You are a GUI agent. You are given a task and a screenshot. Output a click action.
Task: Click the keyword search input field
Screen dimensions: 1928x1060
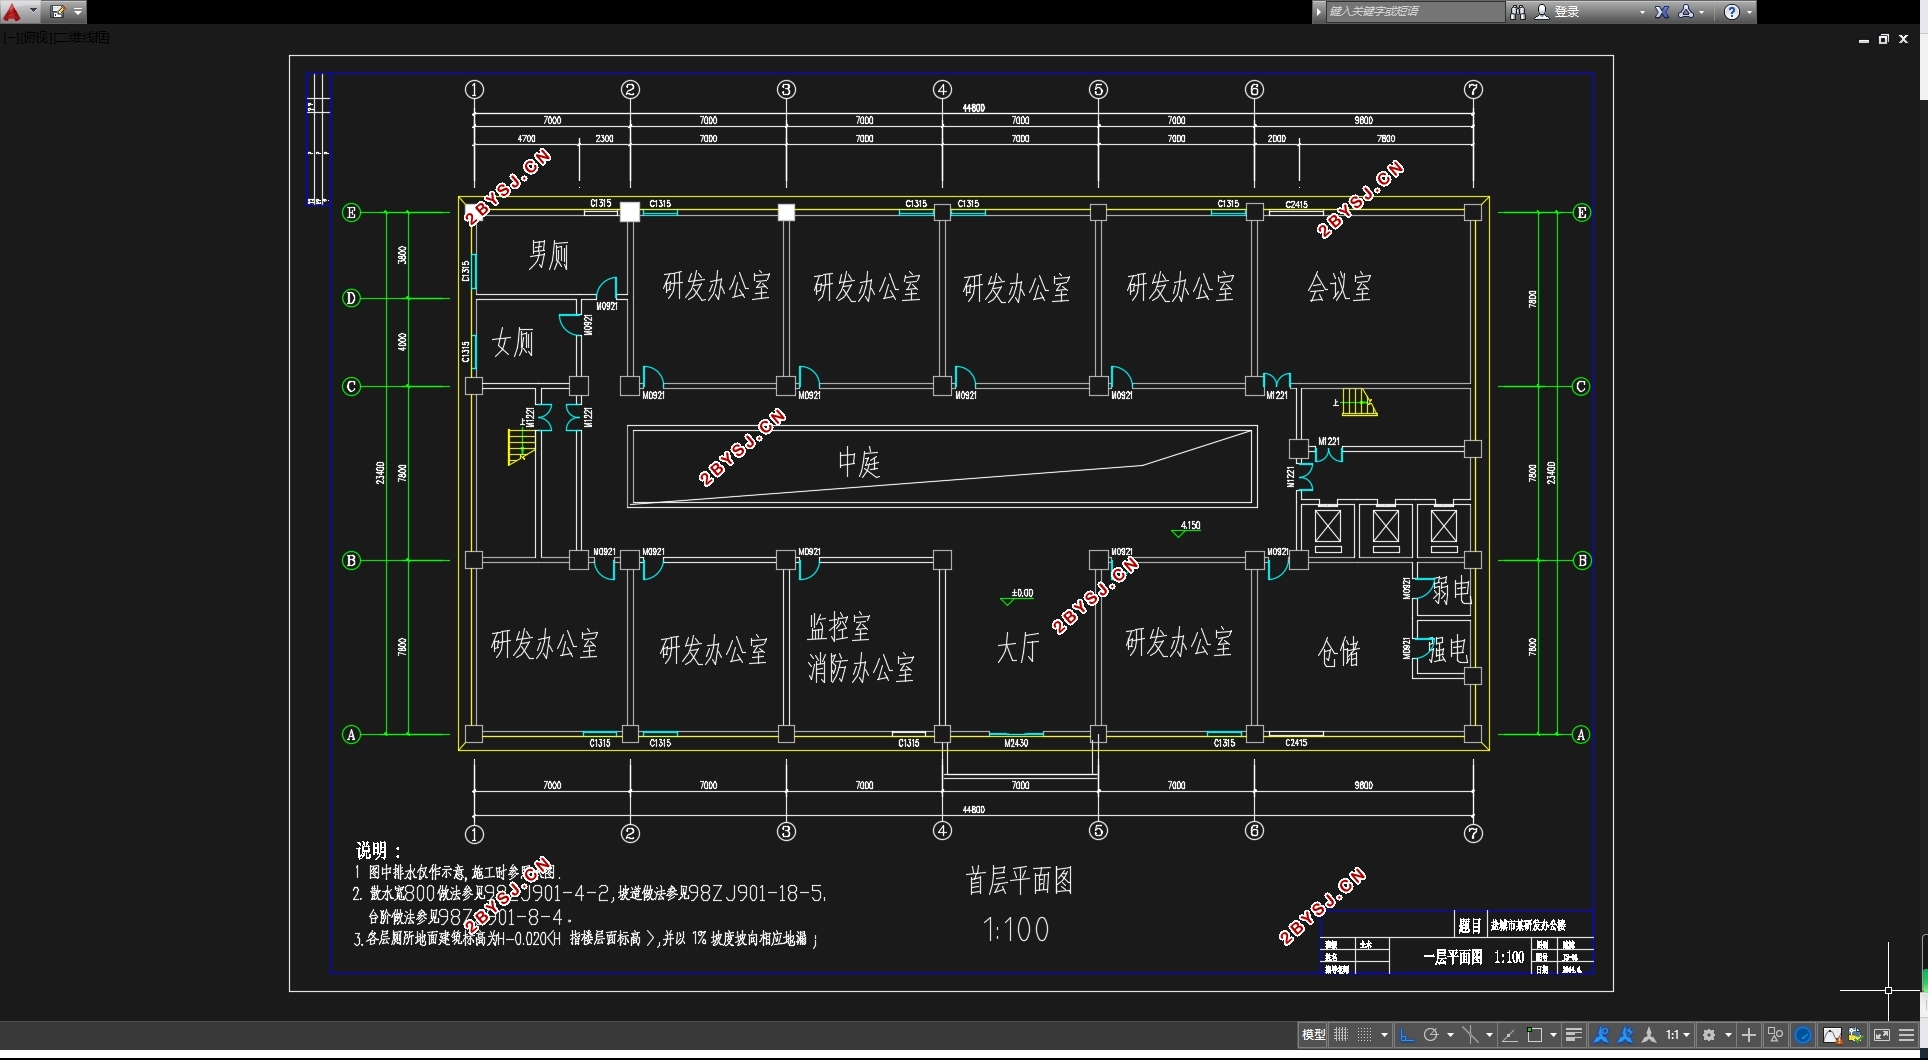(x=1414, y=12)
